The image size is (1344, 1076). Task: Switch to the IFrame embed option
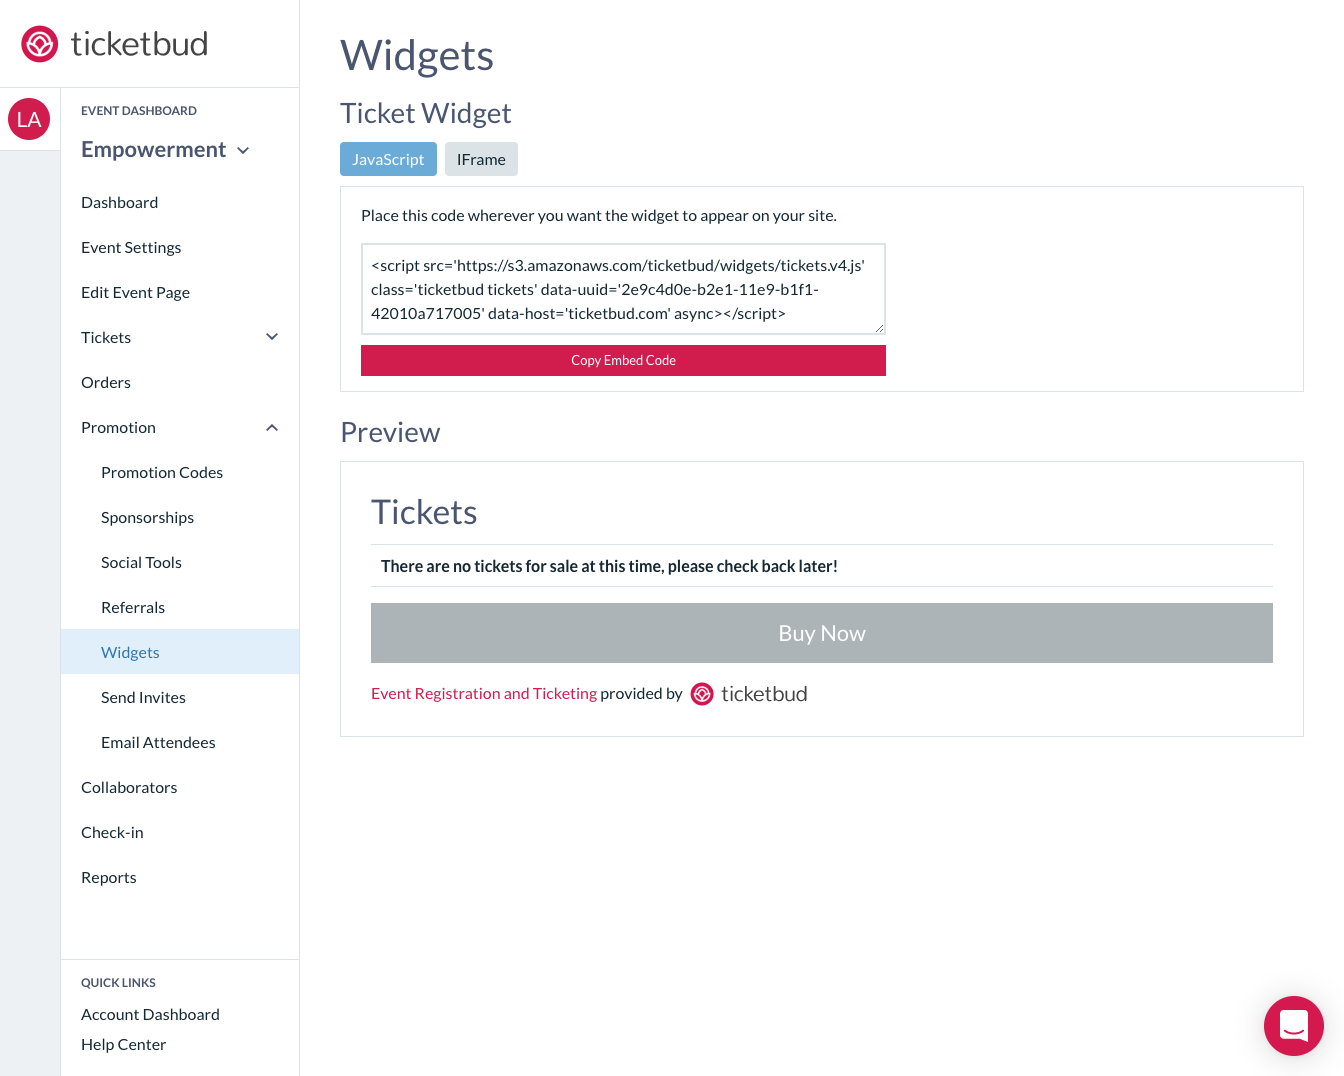coord(481,158)
